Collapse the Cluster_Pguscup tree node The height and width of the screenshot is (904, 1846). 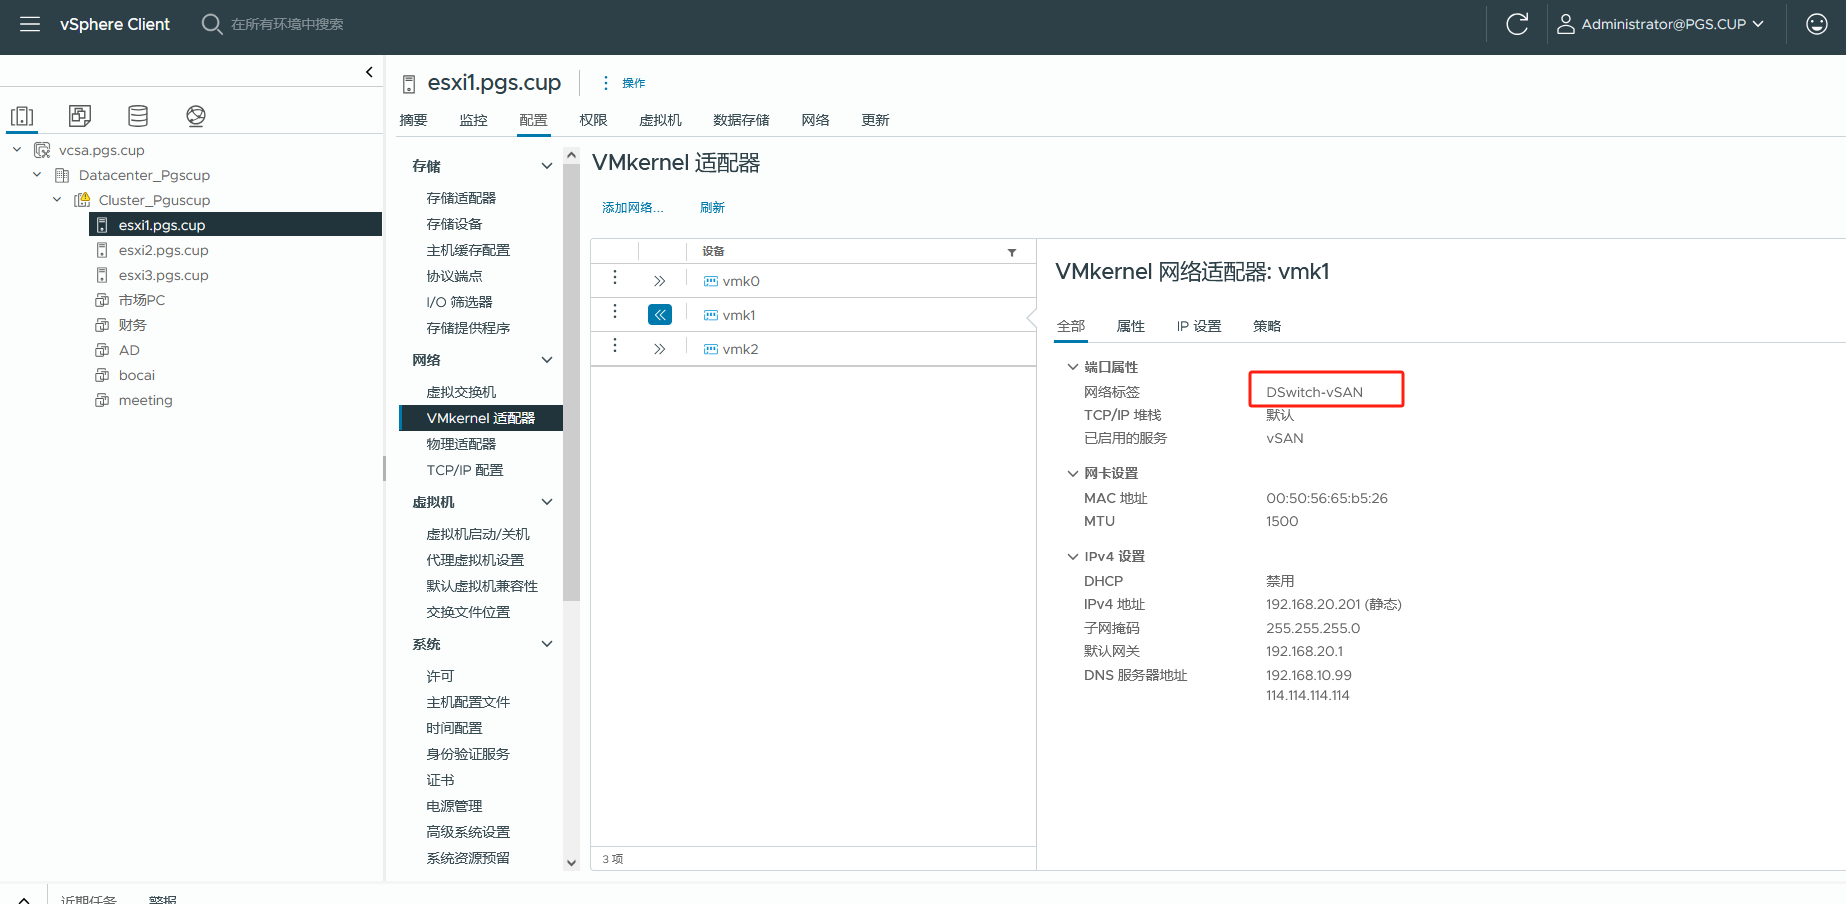pos(57,200)
